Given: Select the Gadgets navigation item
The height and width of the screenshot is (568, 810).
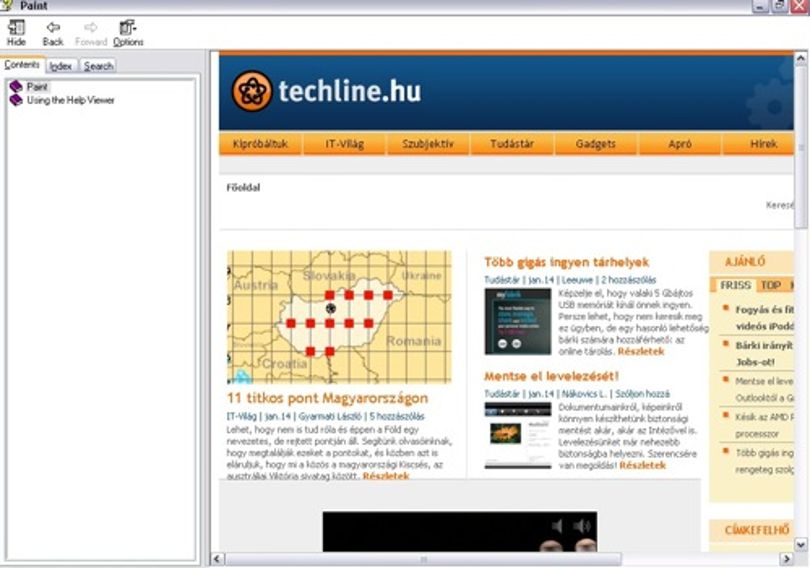Looking at the screenshot, I should click(596, 144).
